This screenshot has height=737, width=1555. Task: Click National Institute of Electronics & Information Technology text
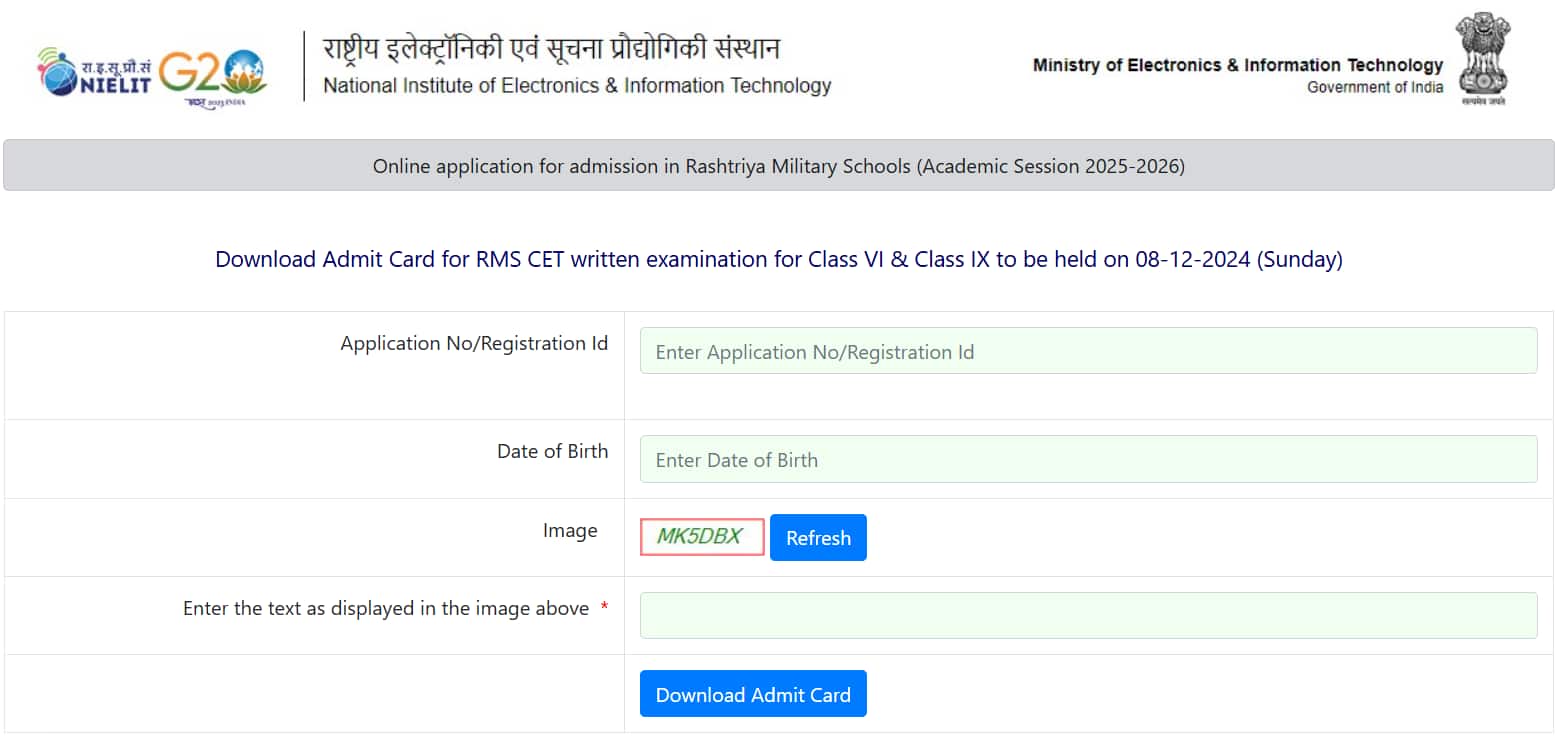click(577, 86)
